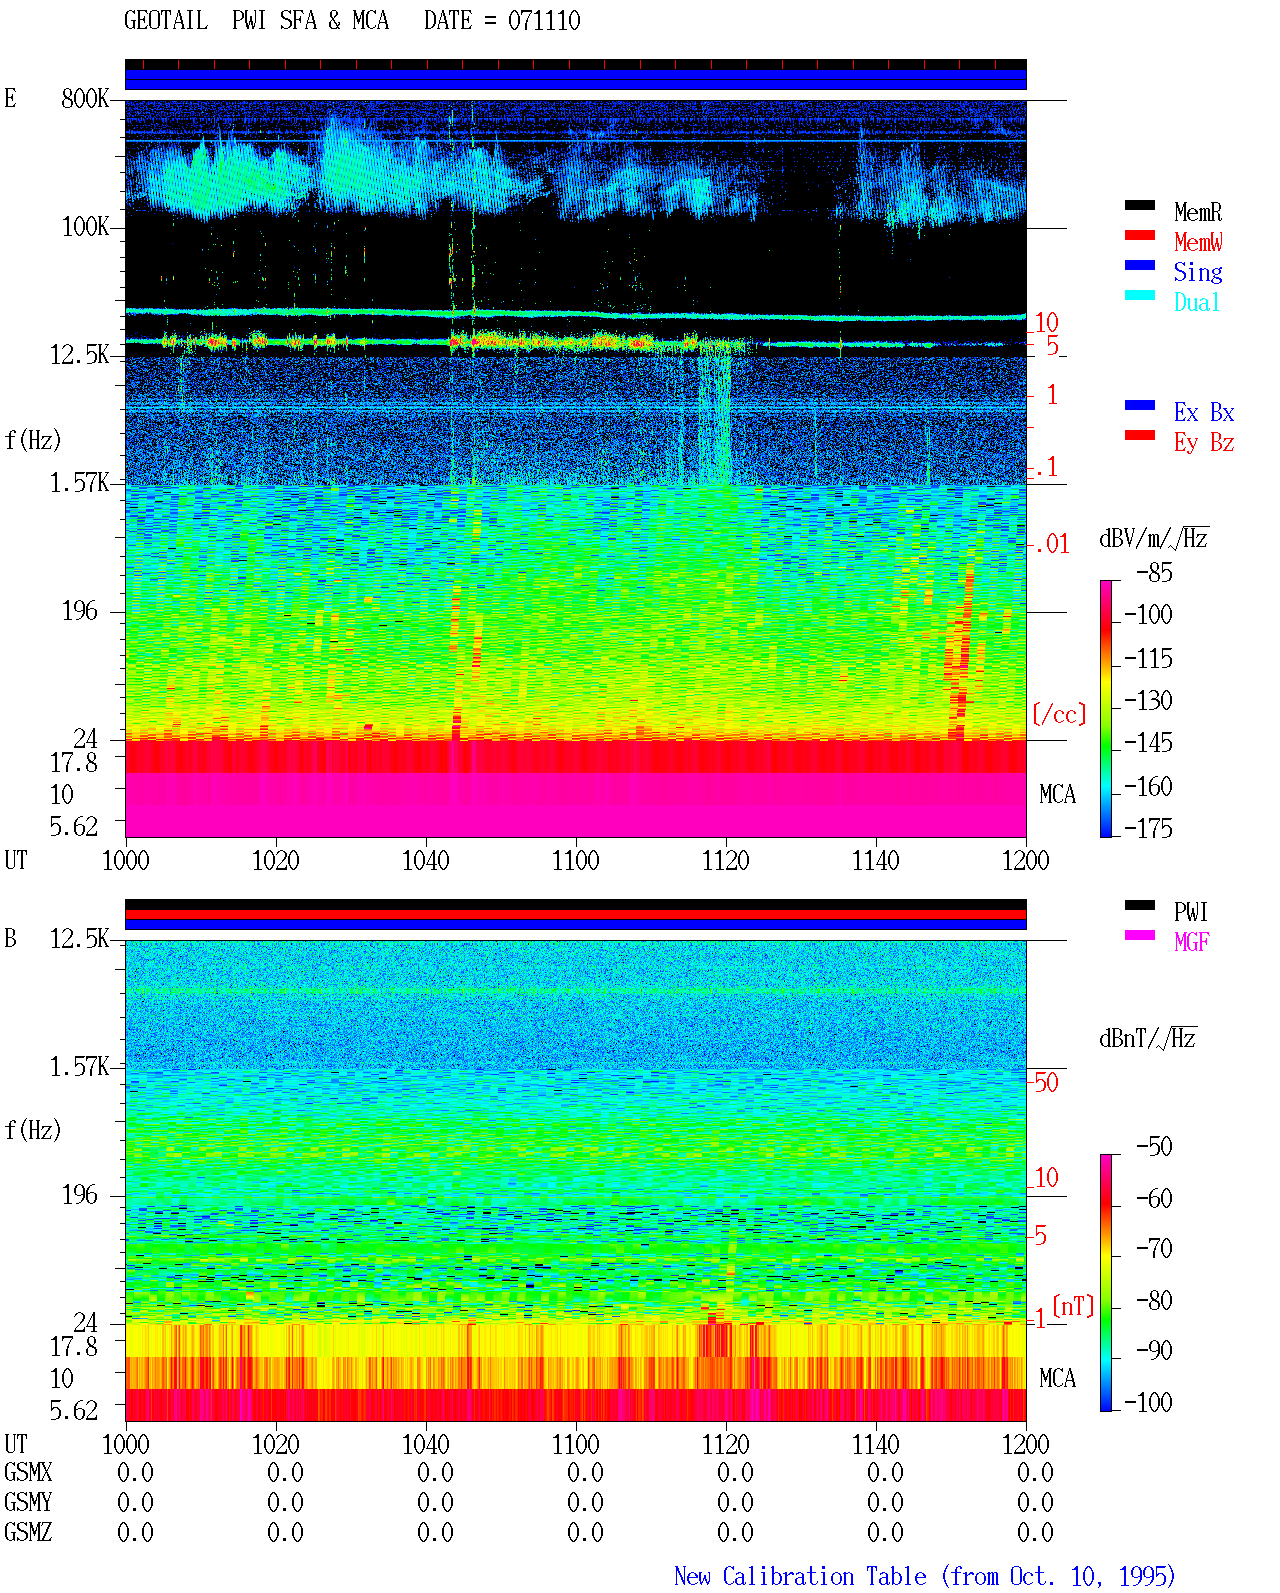
Task: Click the "Sing" legend label
Action: (x=1198, y=272)
